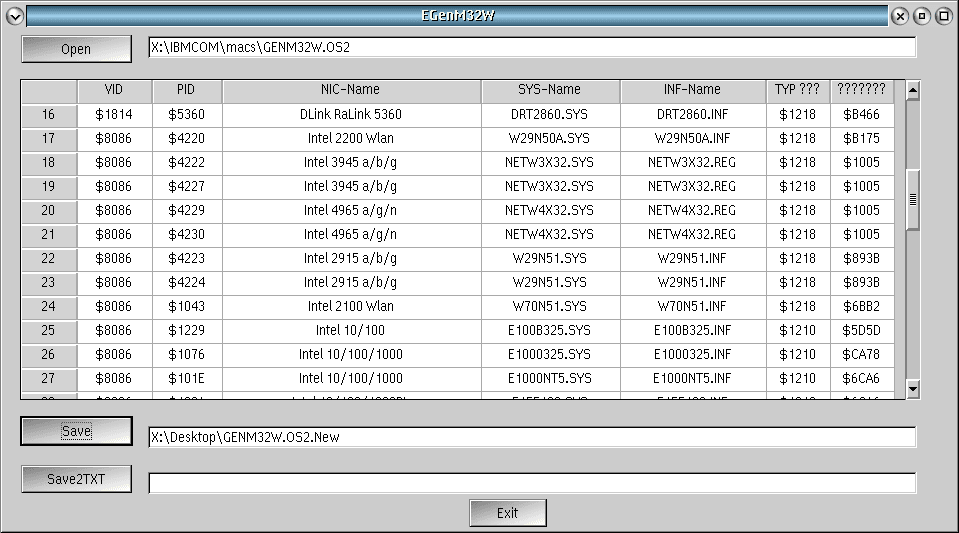Click the SYS-Name column header
The width and height of the screenshot is (959, 533).
tap(549, 90)
